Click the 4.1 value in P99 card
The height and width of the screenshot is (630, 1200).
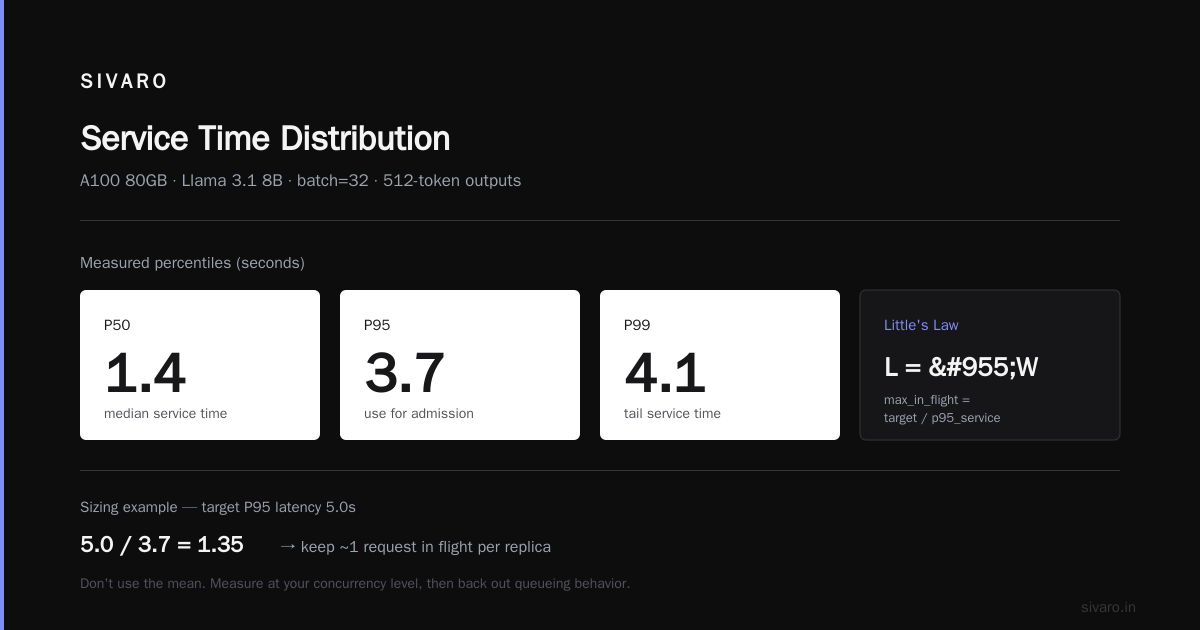pos(665,373)
